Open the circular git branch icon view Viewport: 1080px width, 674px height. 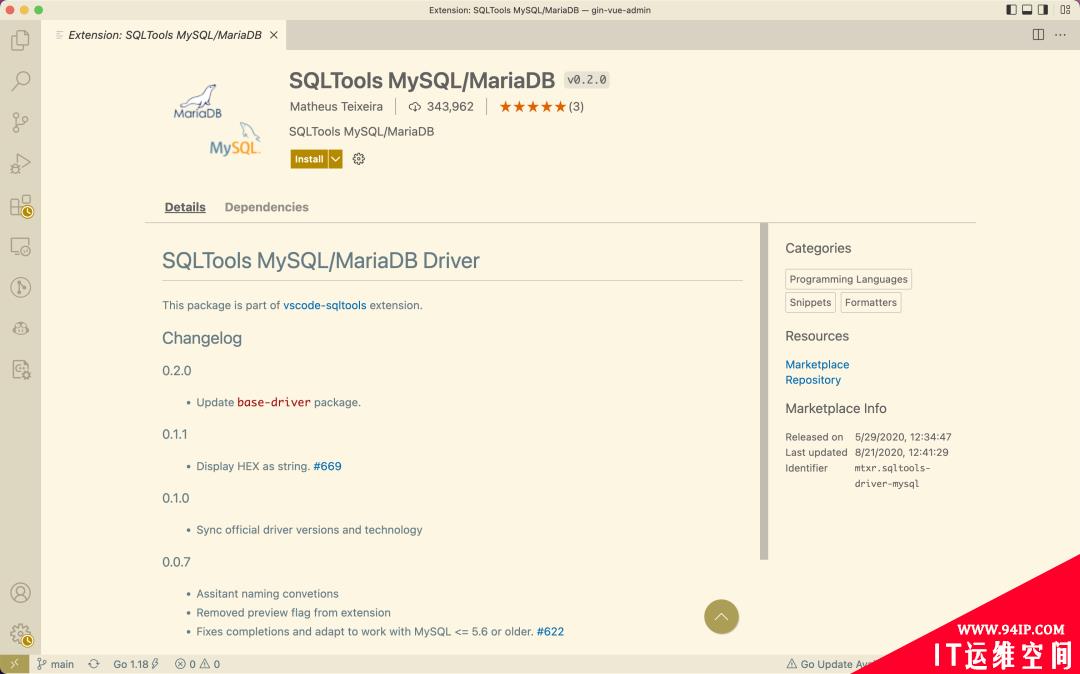click(21, 288)
